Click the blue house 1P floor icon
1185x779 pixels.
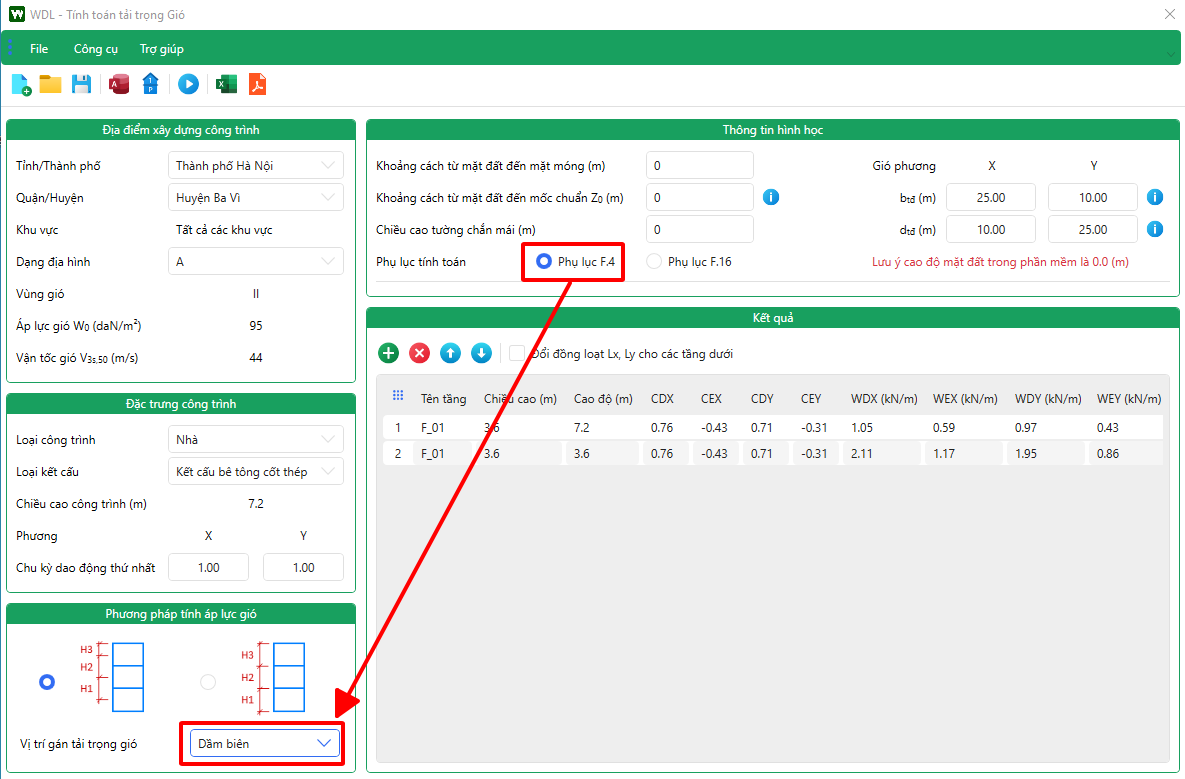[x=150, y=84]
